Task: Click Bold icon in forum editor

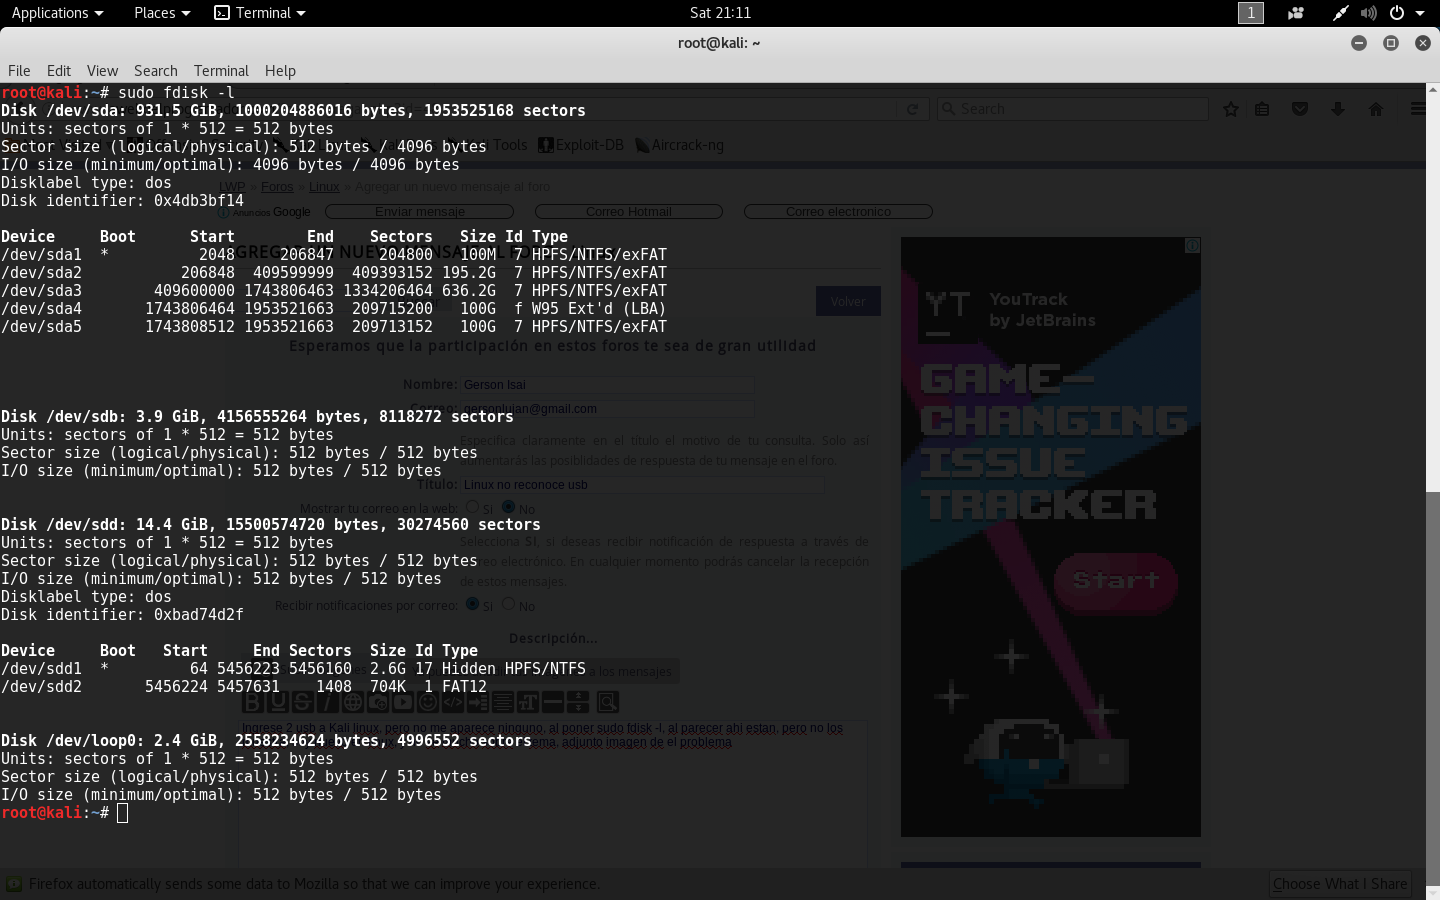Action: 251,702
